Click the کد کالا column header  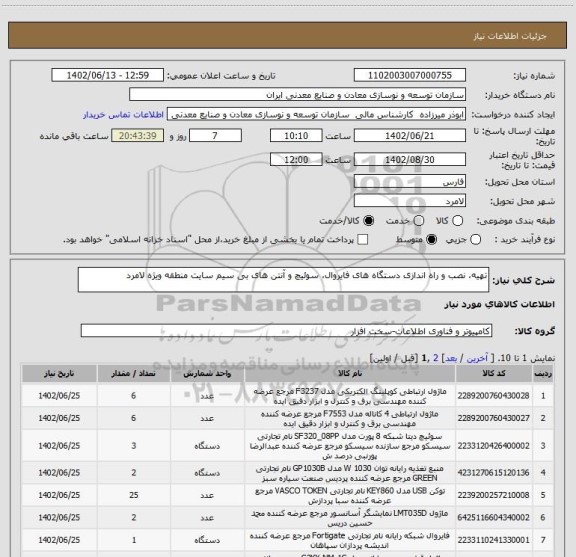coord(494,374)
